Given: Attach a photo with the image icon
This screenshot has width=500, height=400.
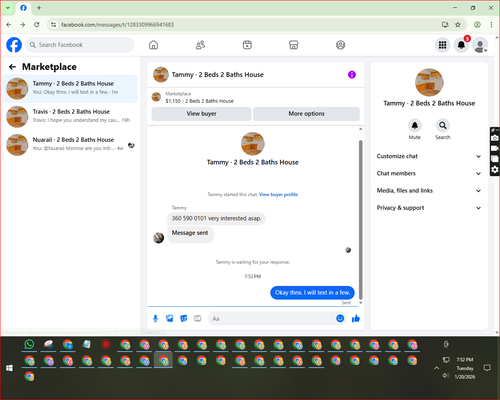Looking at the screenshot, I should (170, 319).
